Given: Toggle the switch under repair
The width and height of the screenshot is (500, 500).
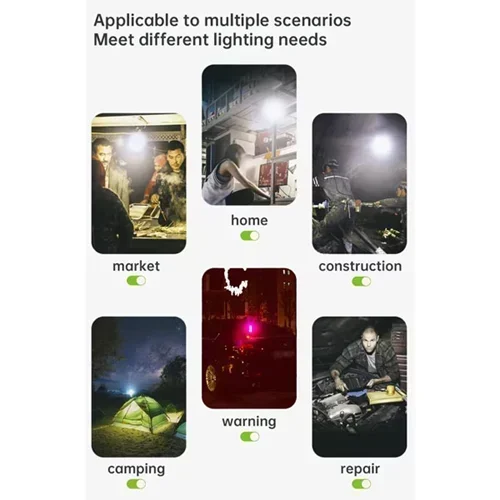Looking at the screenshot, I should tap(361, 484).
